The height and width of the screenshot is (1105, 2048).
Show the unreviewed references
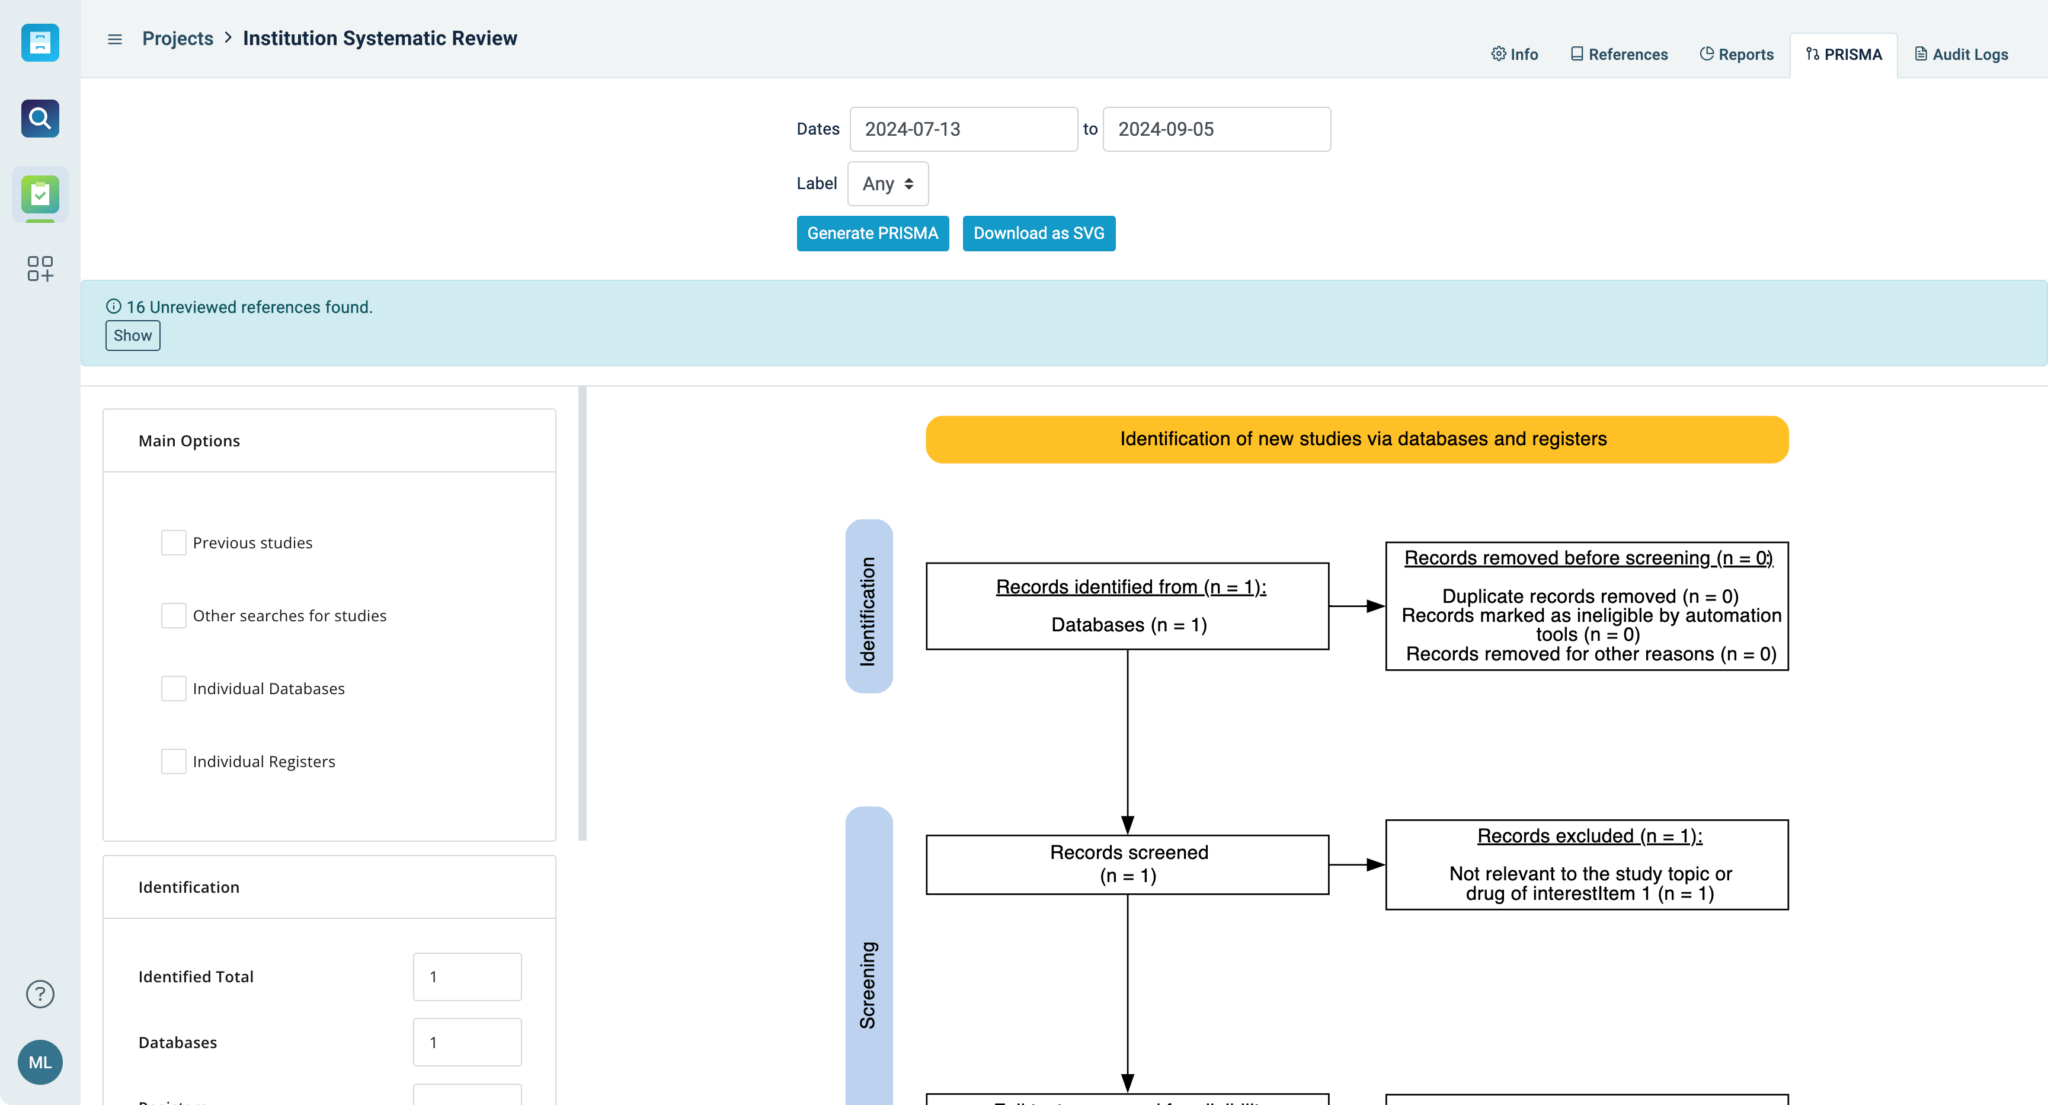click(132, 335)
